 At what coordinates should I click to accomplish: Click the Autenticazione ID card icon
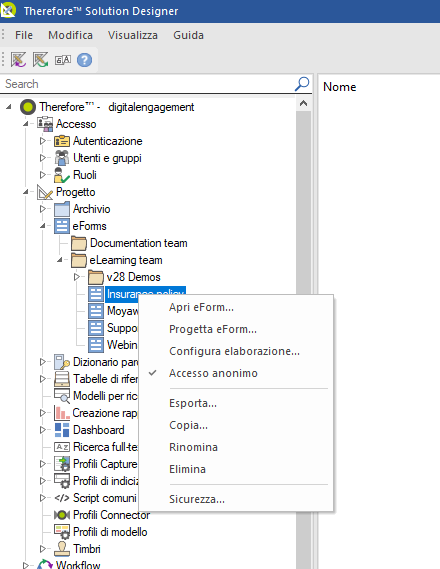point(62,141)
